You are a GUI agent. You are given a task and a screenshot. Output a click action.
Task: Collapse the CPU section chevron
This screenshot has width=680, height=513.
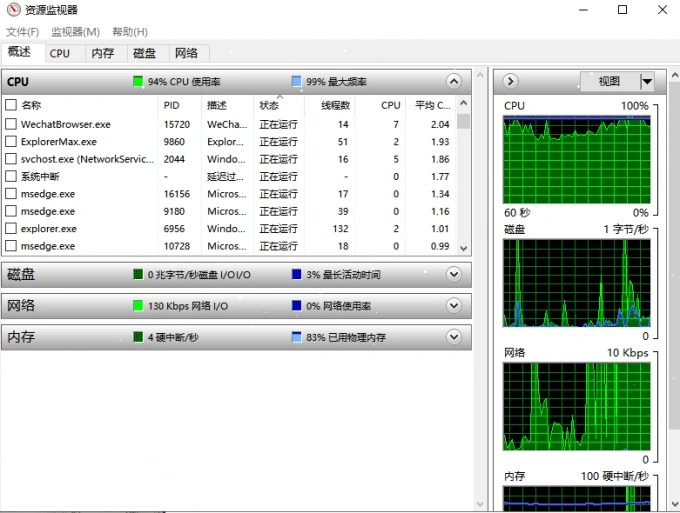click(454, 81)
